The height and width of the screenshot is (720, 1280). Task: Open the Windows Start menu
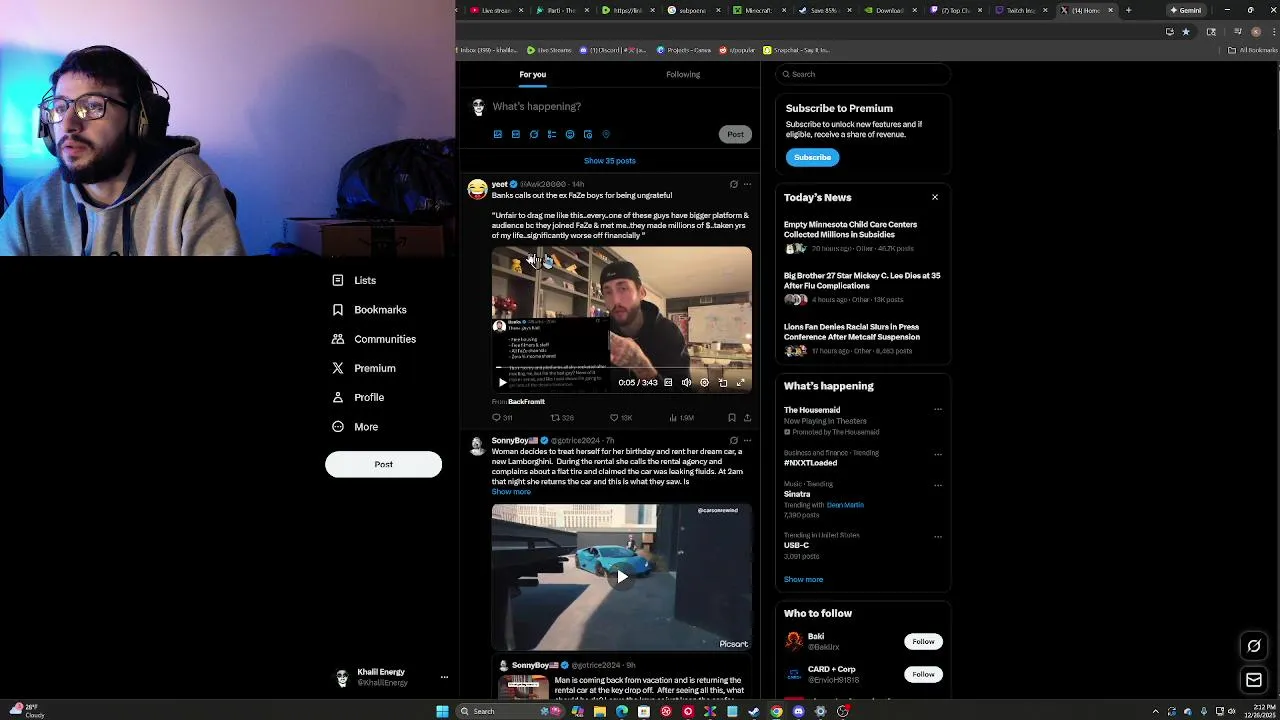coord(442,711)
